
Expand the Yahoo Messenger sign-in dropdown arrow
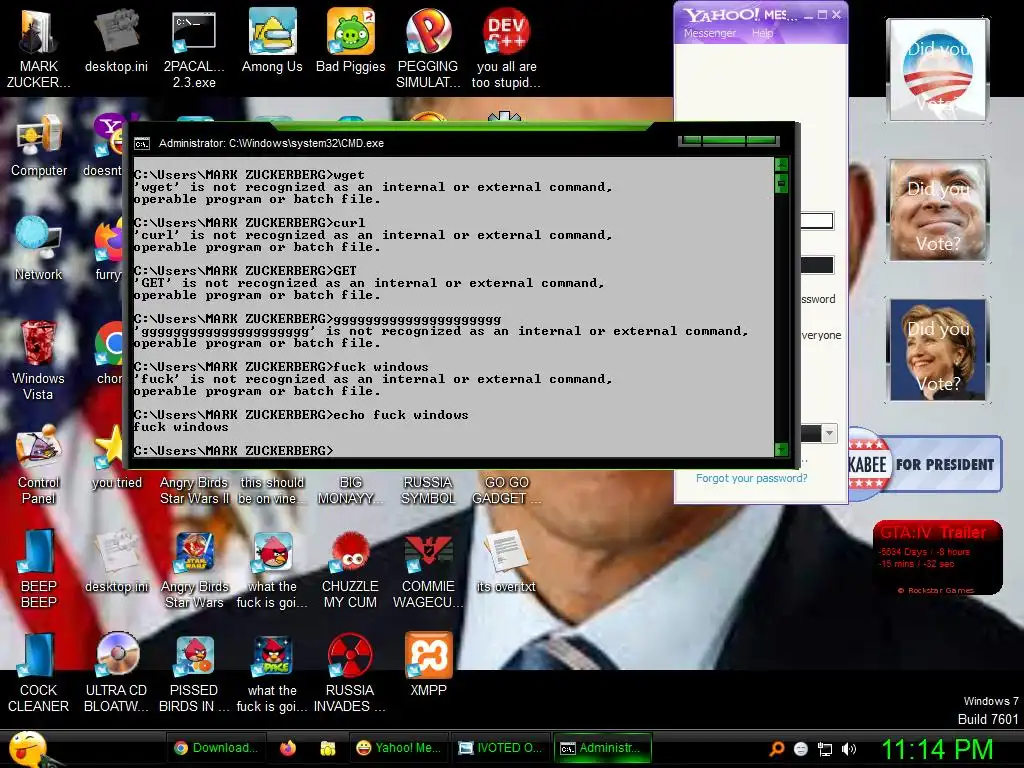click(x=829, y=433)
